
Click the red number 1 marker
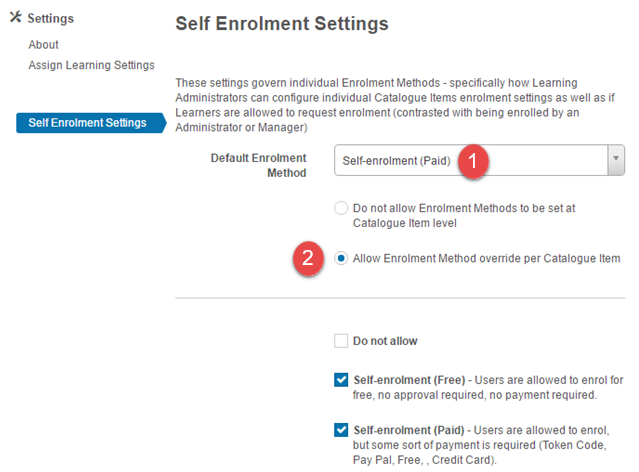point(476,159)
